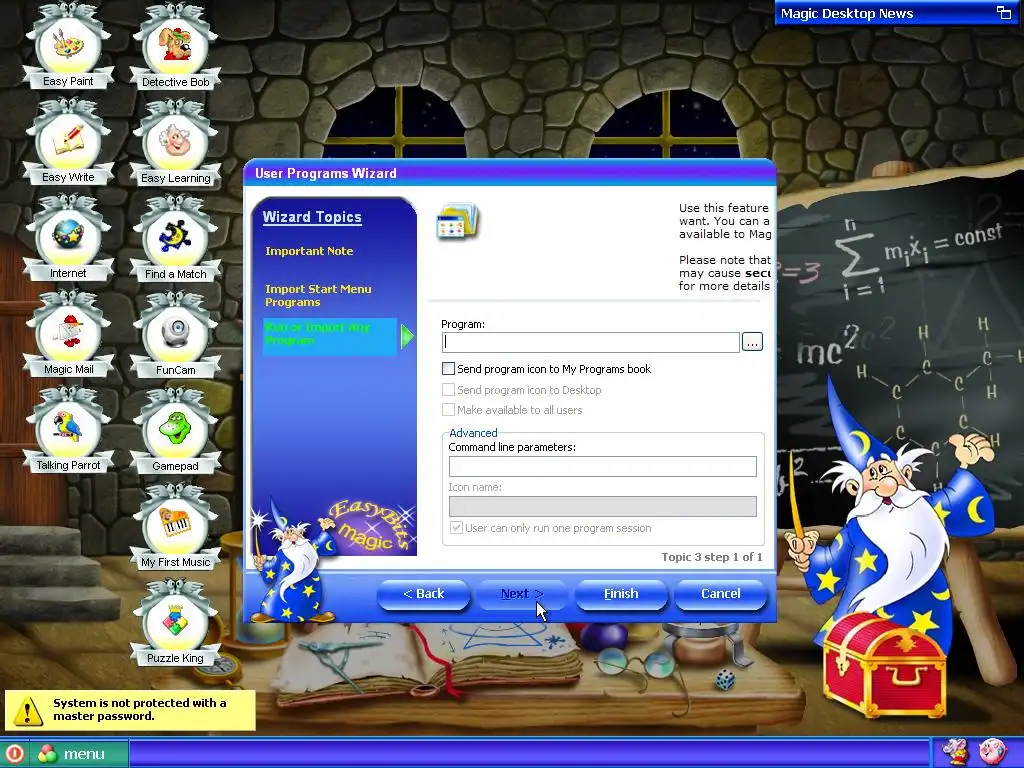
Task: Click the browse ellipsis button next to Program
Action: [x=752, y=342]
